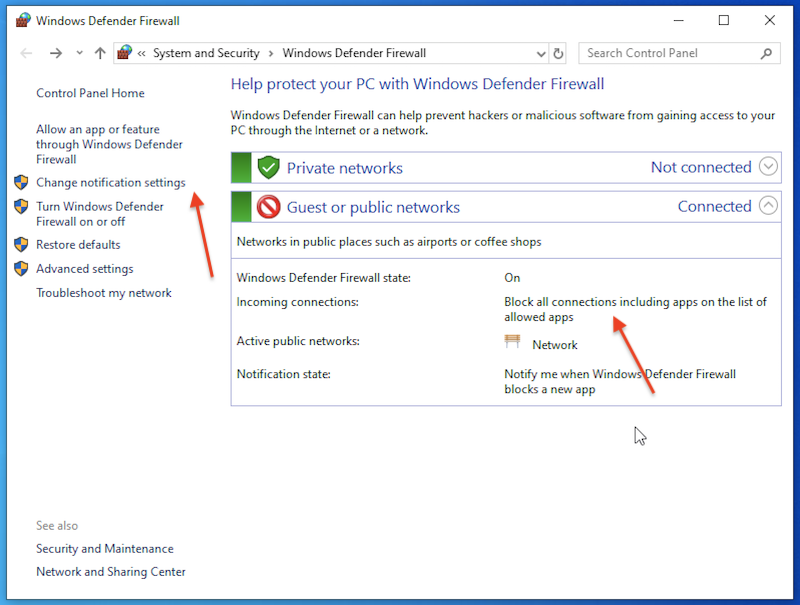This screenshot has height=605, width=800.
Task: Open Troubleshoot my network
Action: pos(104,293)
